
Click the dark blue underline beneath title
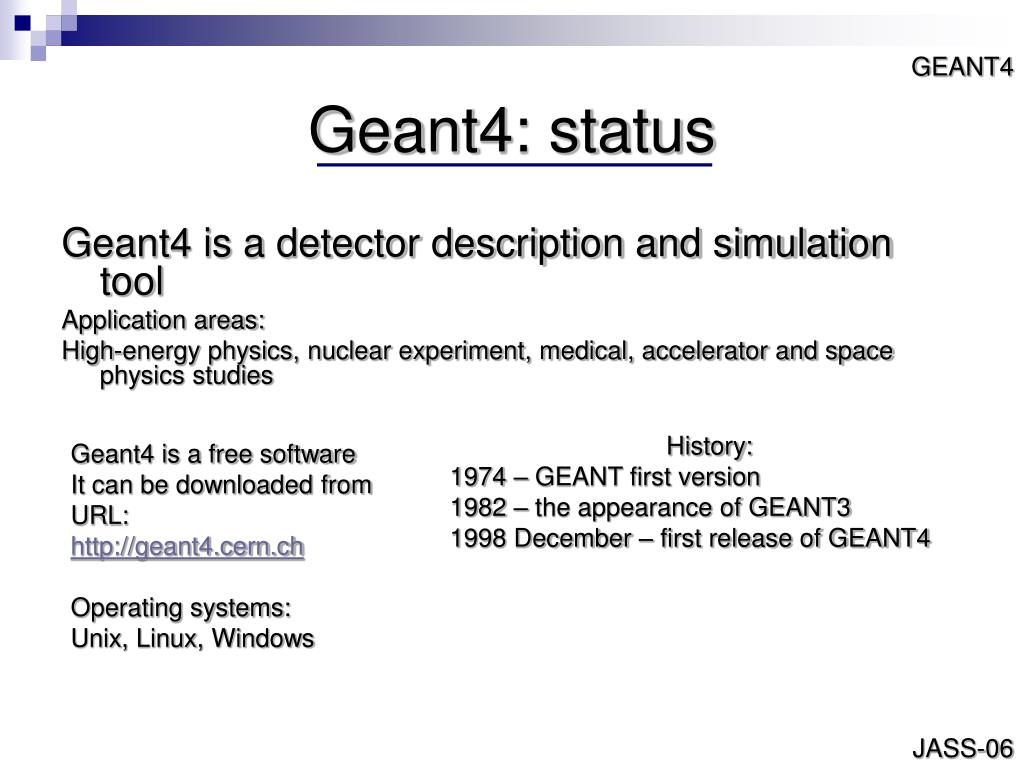coord(514,164)
